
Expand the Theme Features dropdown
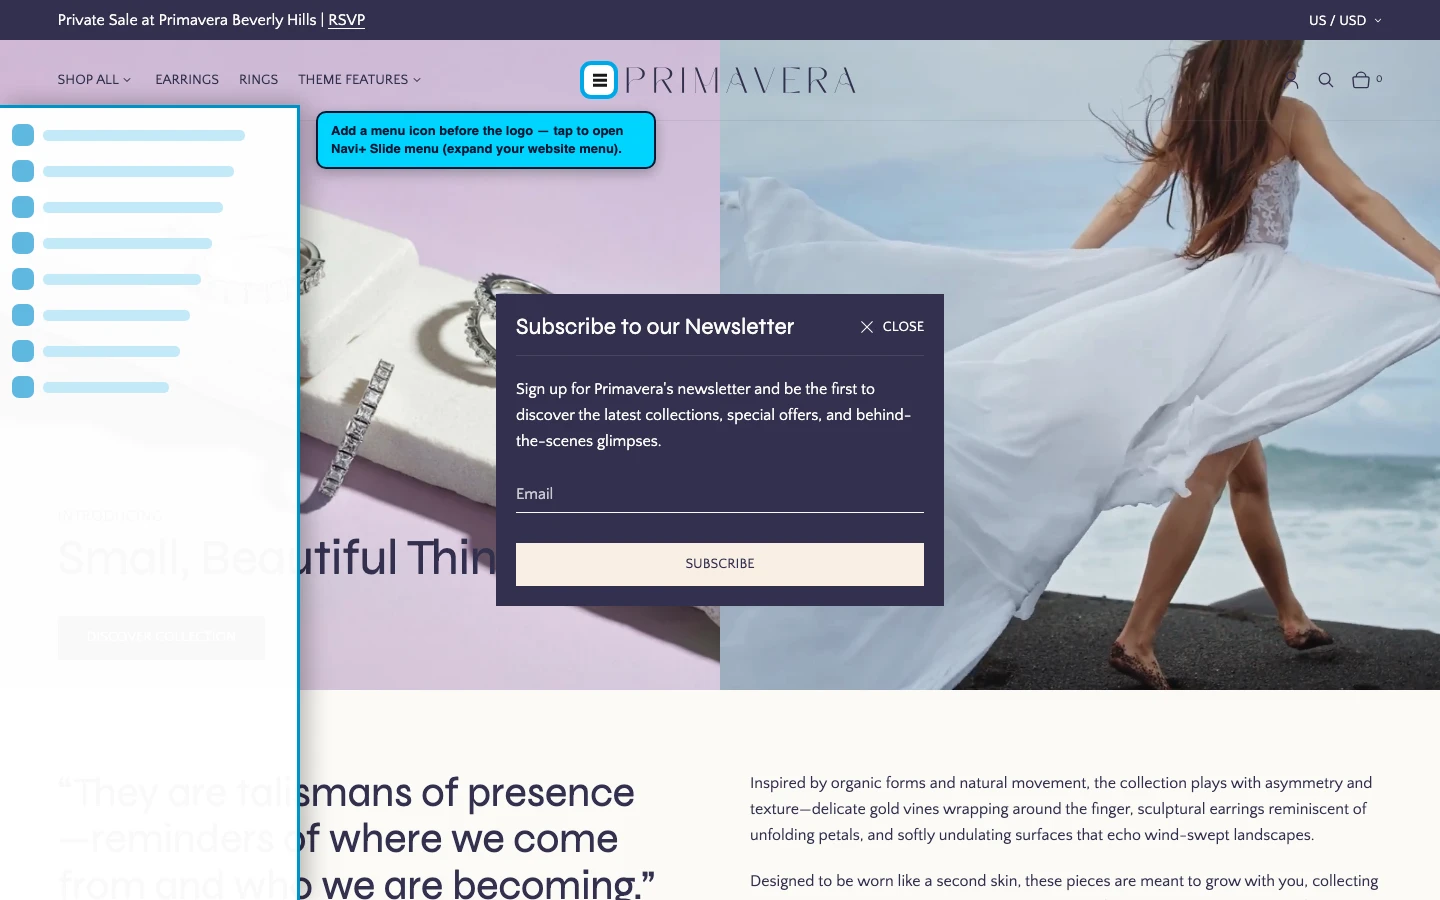coord(359,80)
